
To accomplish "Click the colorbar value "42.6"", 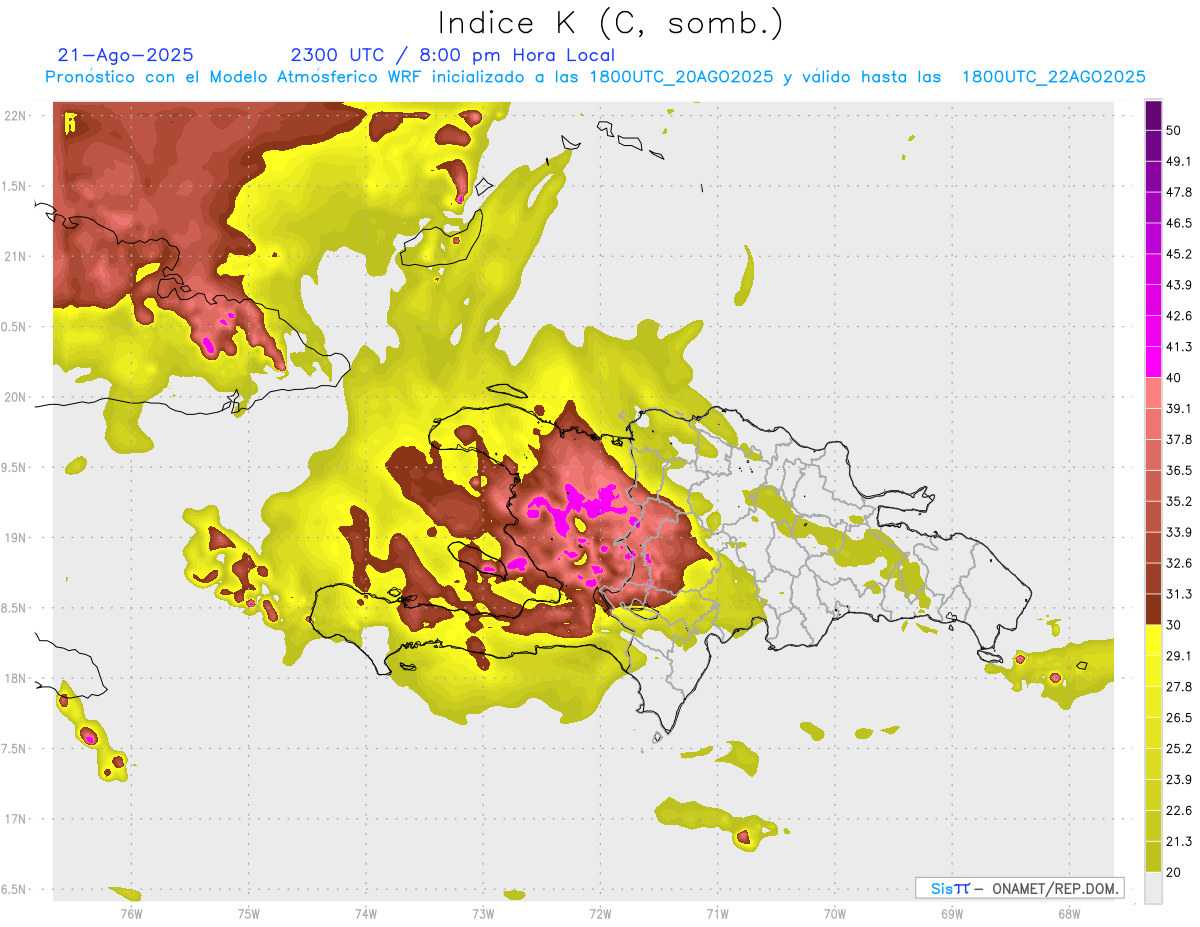I will coord(1179,316).
